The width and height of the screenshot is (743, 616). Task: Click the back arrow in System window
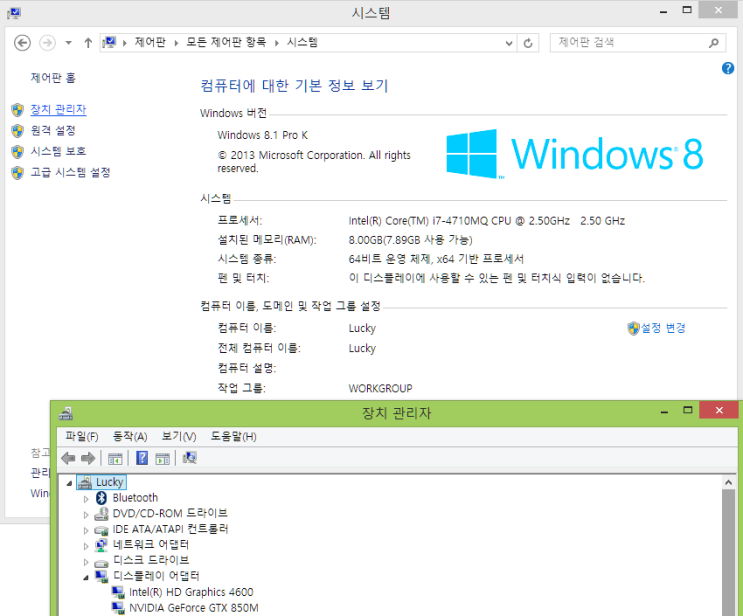[x=22, y=43]
